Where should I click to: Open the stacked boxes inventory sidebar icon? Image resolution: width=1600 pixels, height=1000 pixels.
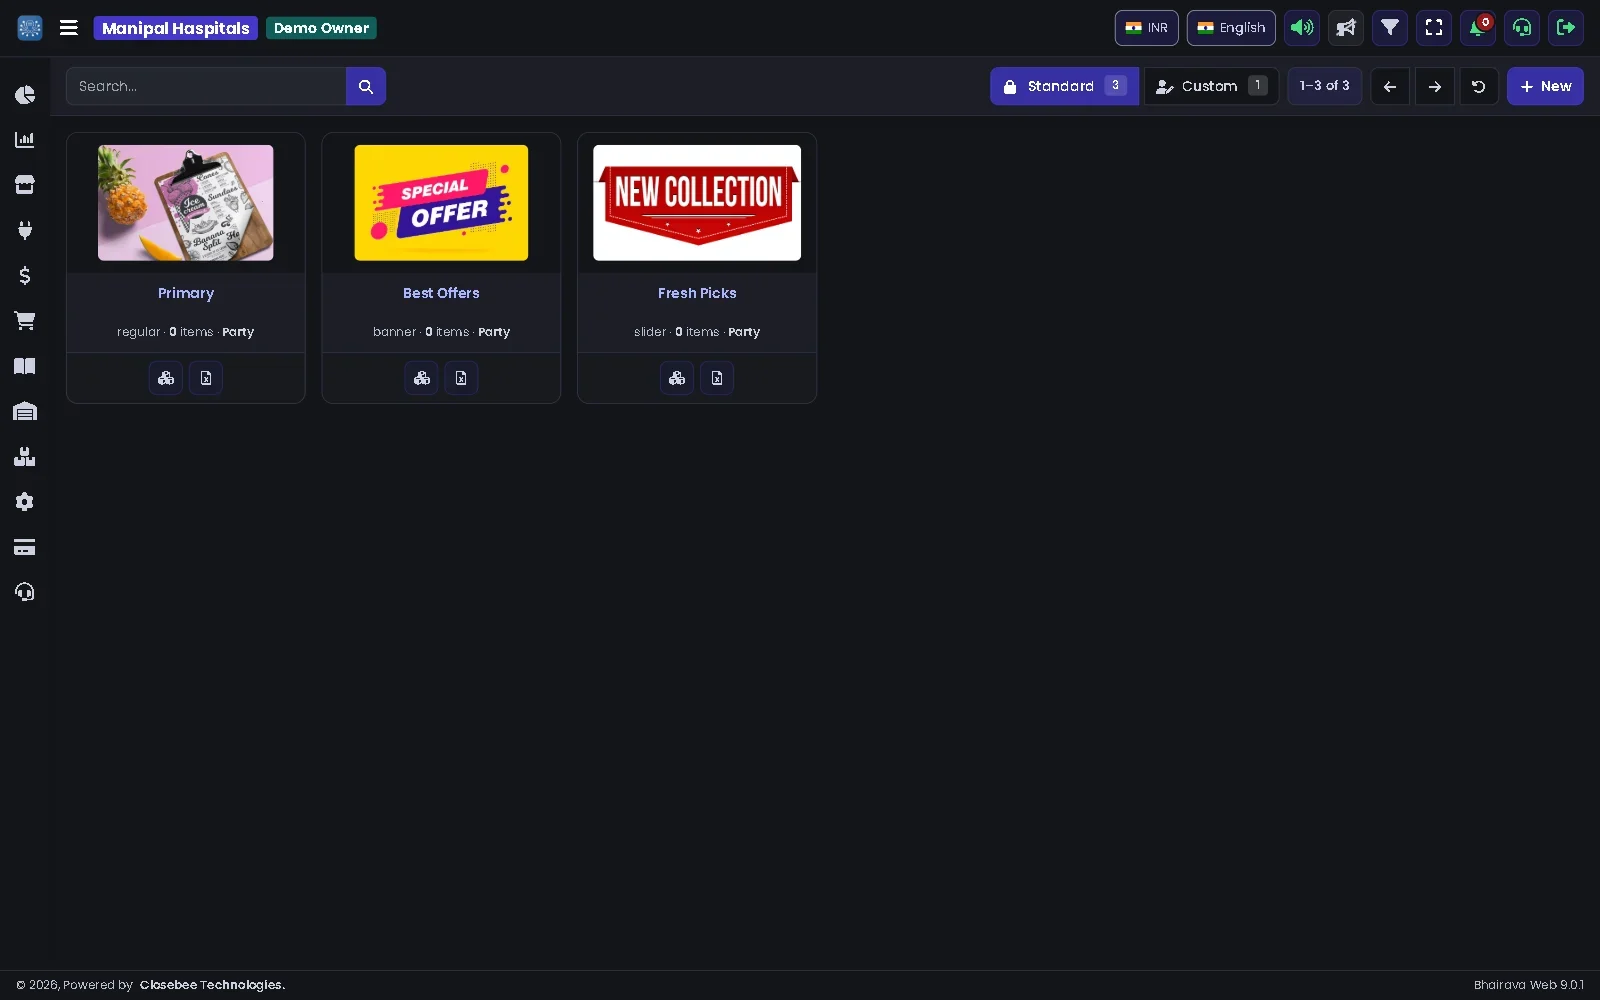[x=25, y=457]
